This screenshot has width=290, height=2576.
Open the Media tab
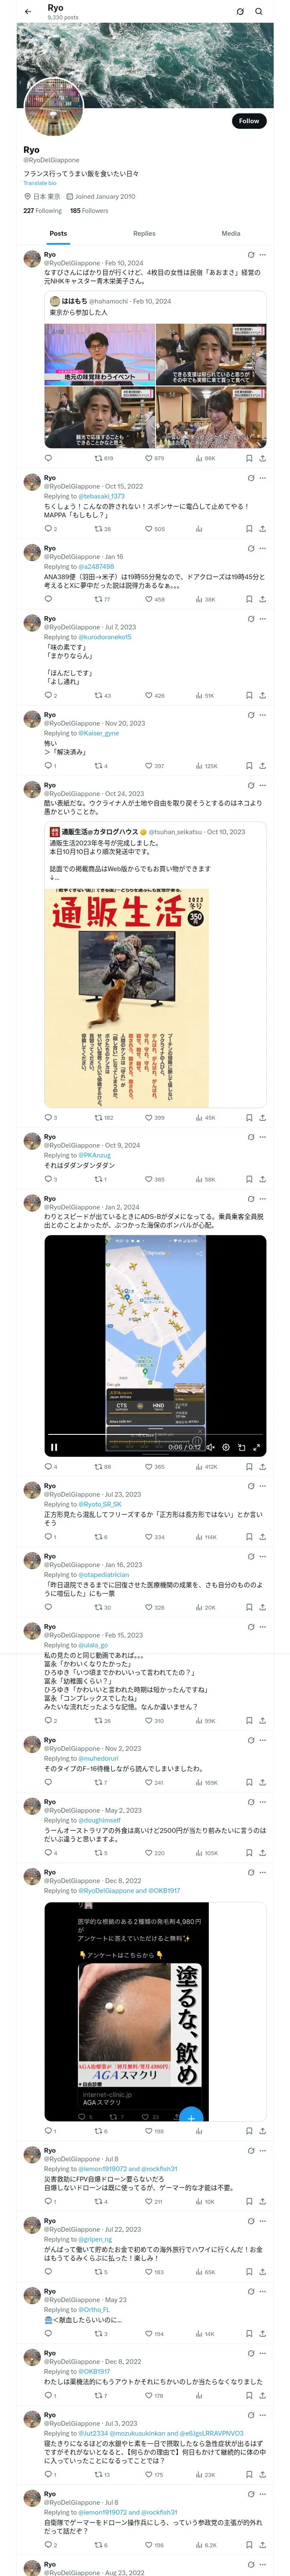click(x=231, y=233)
